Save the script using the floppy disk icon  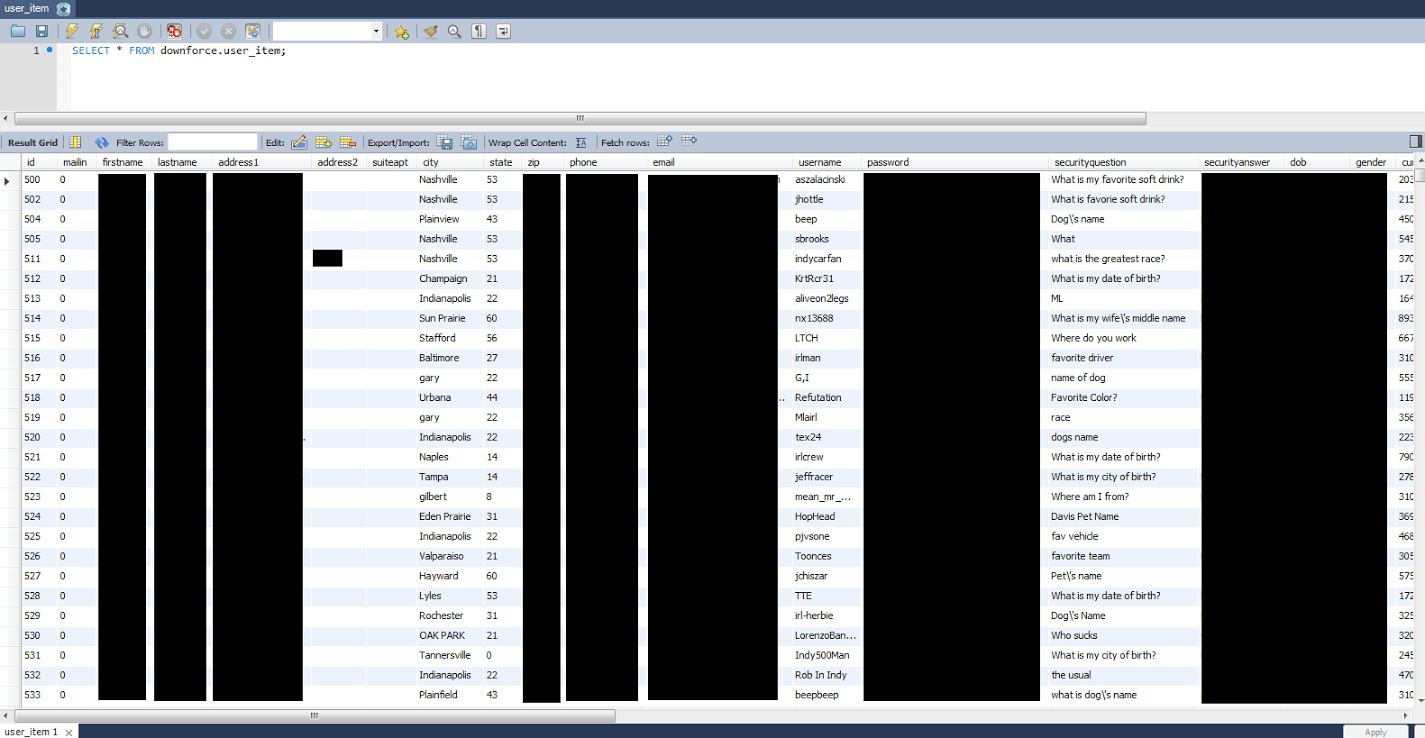(x=42, y=32)
